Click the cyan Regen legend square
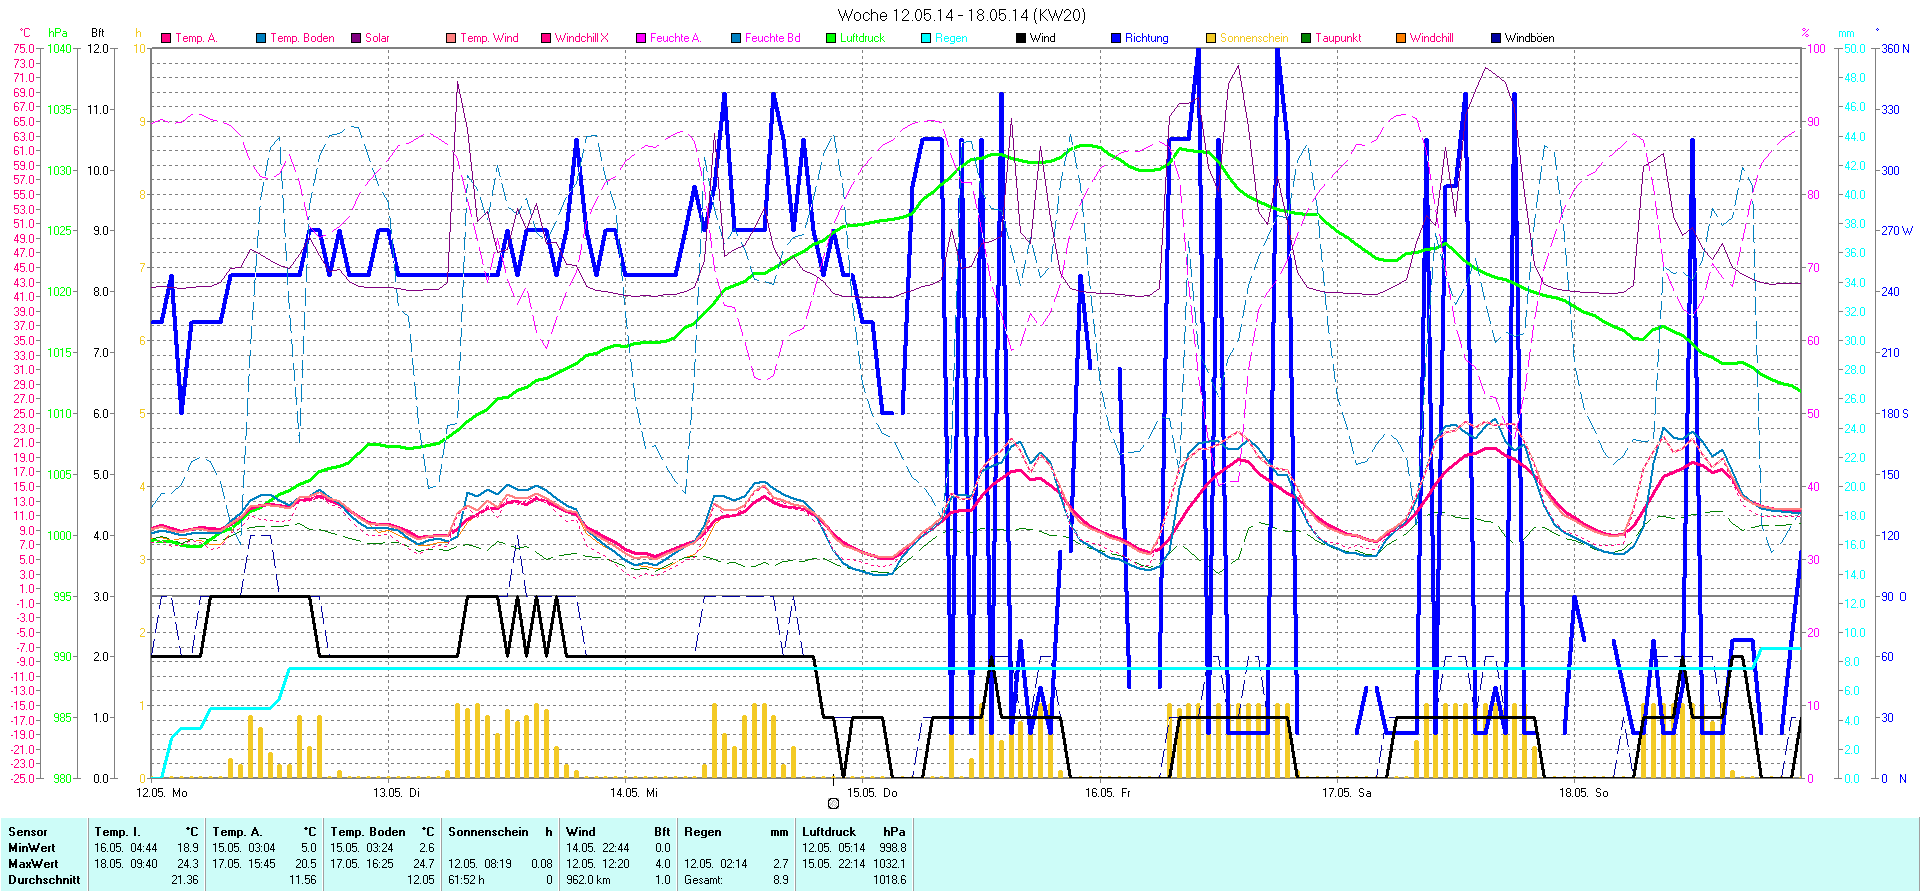Image resolution: width=1920 pixels, height=891 pixels. (926, 38)
